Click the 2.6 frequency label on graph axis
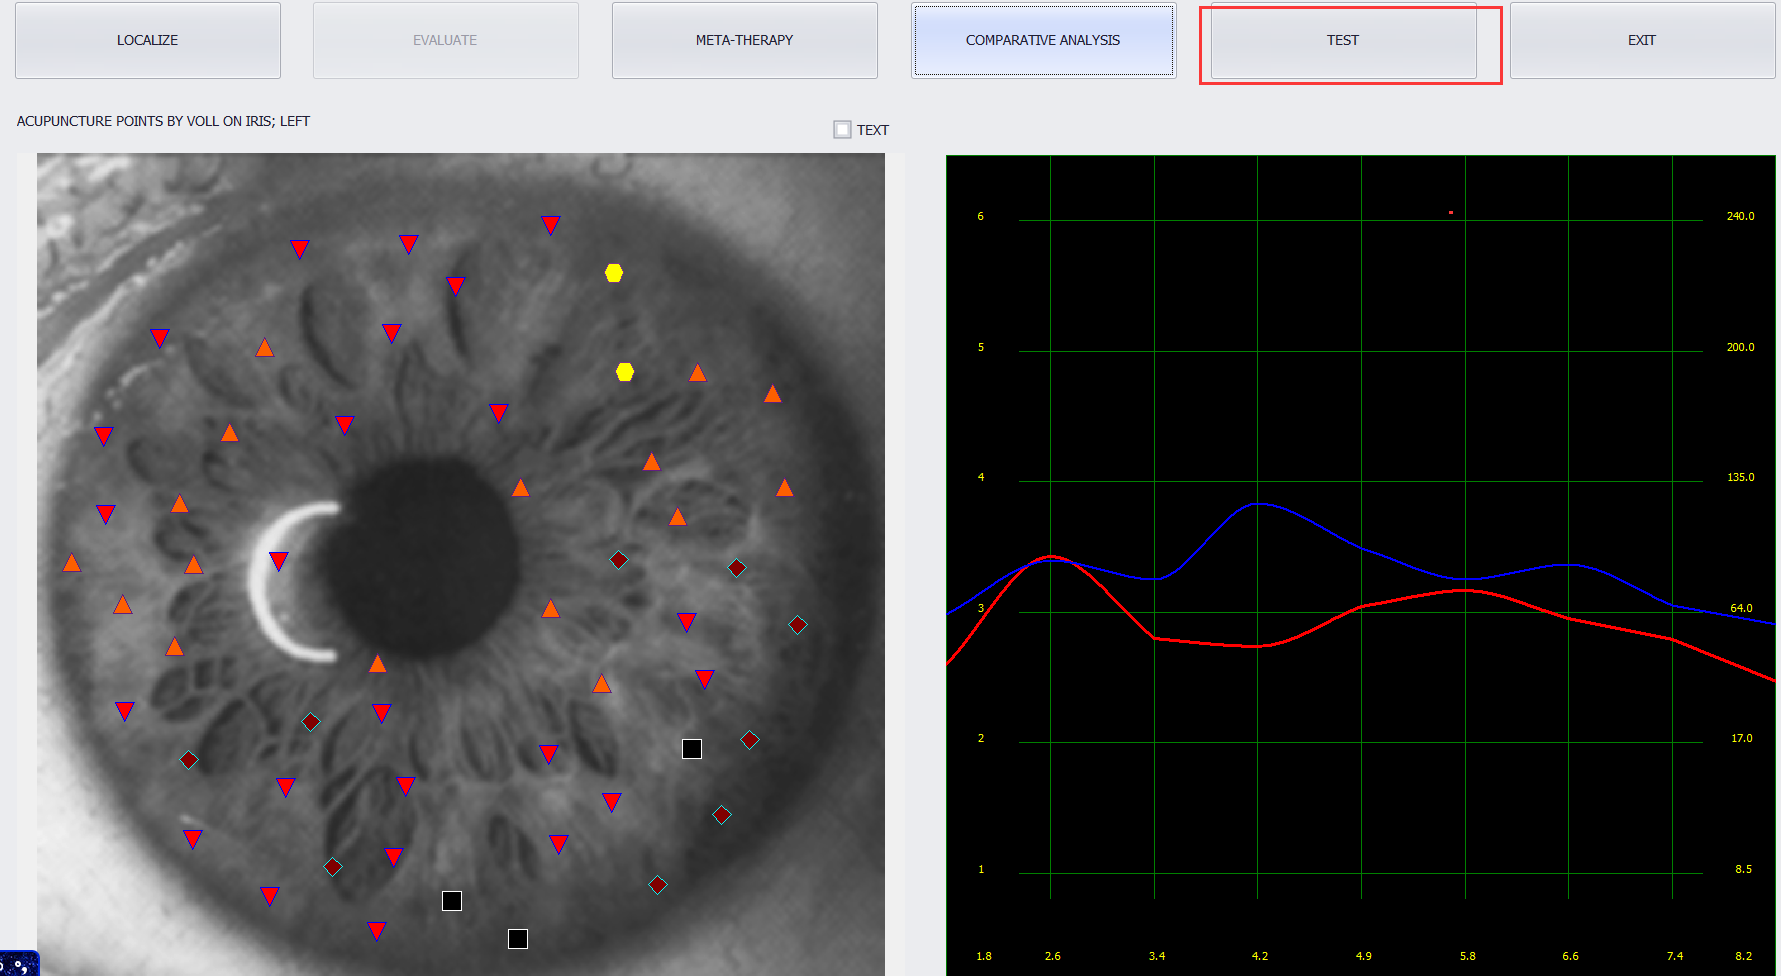 1053,956
